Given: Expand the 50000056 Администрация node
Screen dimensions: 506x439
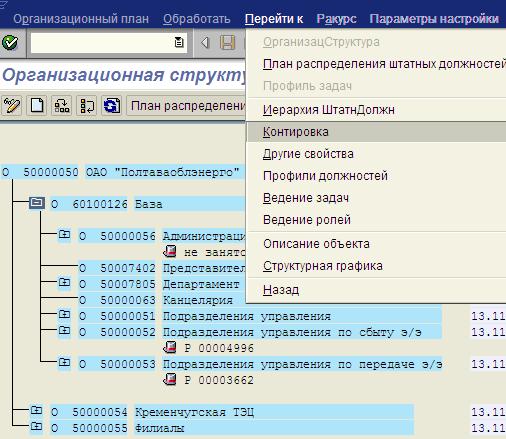Looking at the screenshot, I should [x=64, y=235].
